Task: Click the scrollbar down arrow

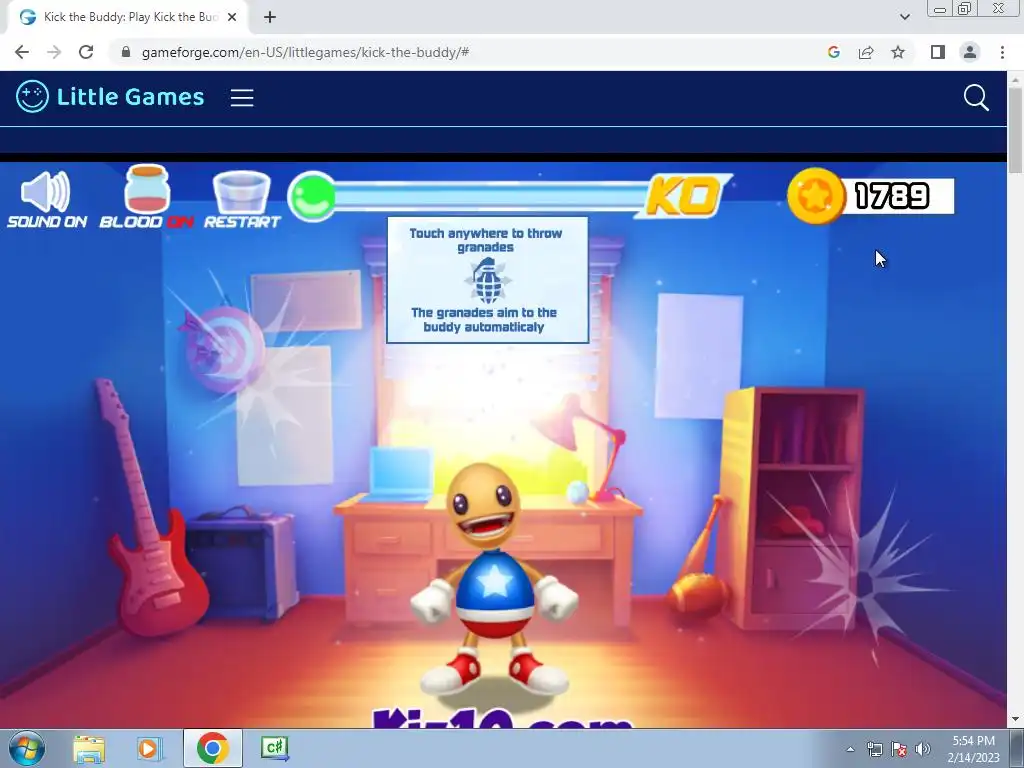Action: point(1016,720)
